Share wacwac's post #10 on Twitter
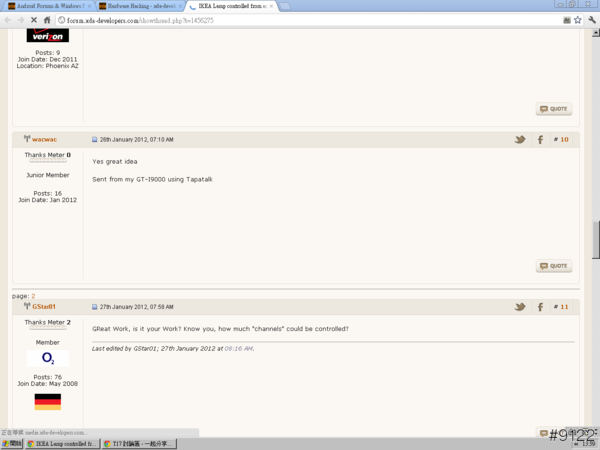The image size is (600, 450). tap(520, 139)
